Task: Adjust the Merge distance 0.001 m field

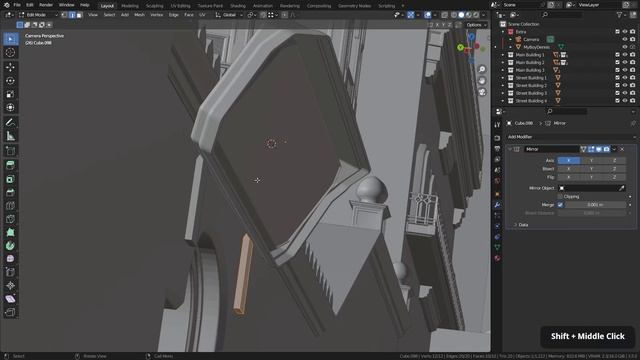Action: 595,205
